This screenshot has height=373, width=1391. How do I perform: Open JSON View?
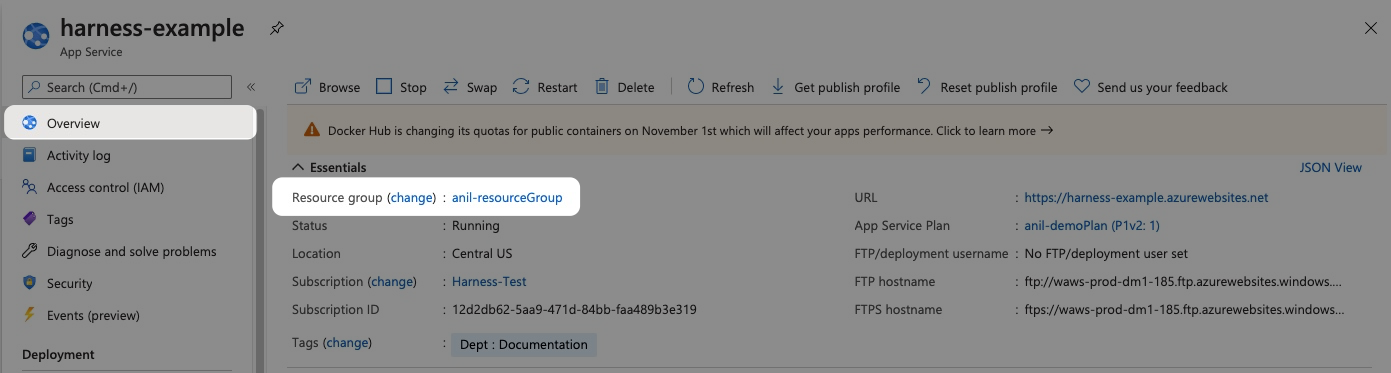click(1330, 167)
